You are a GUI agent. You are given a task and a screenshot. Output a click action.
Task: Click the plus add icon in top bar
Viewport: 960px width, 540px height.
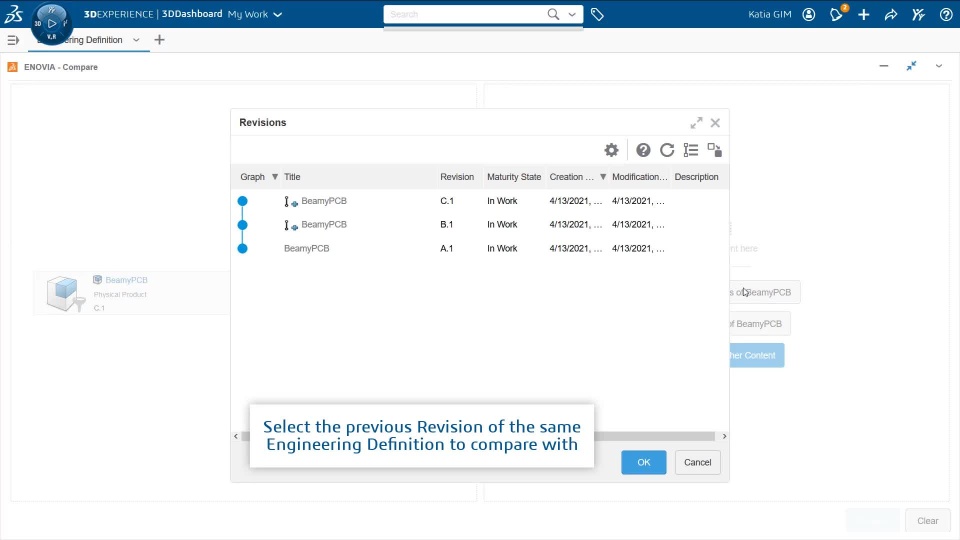864,14
